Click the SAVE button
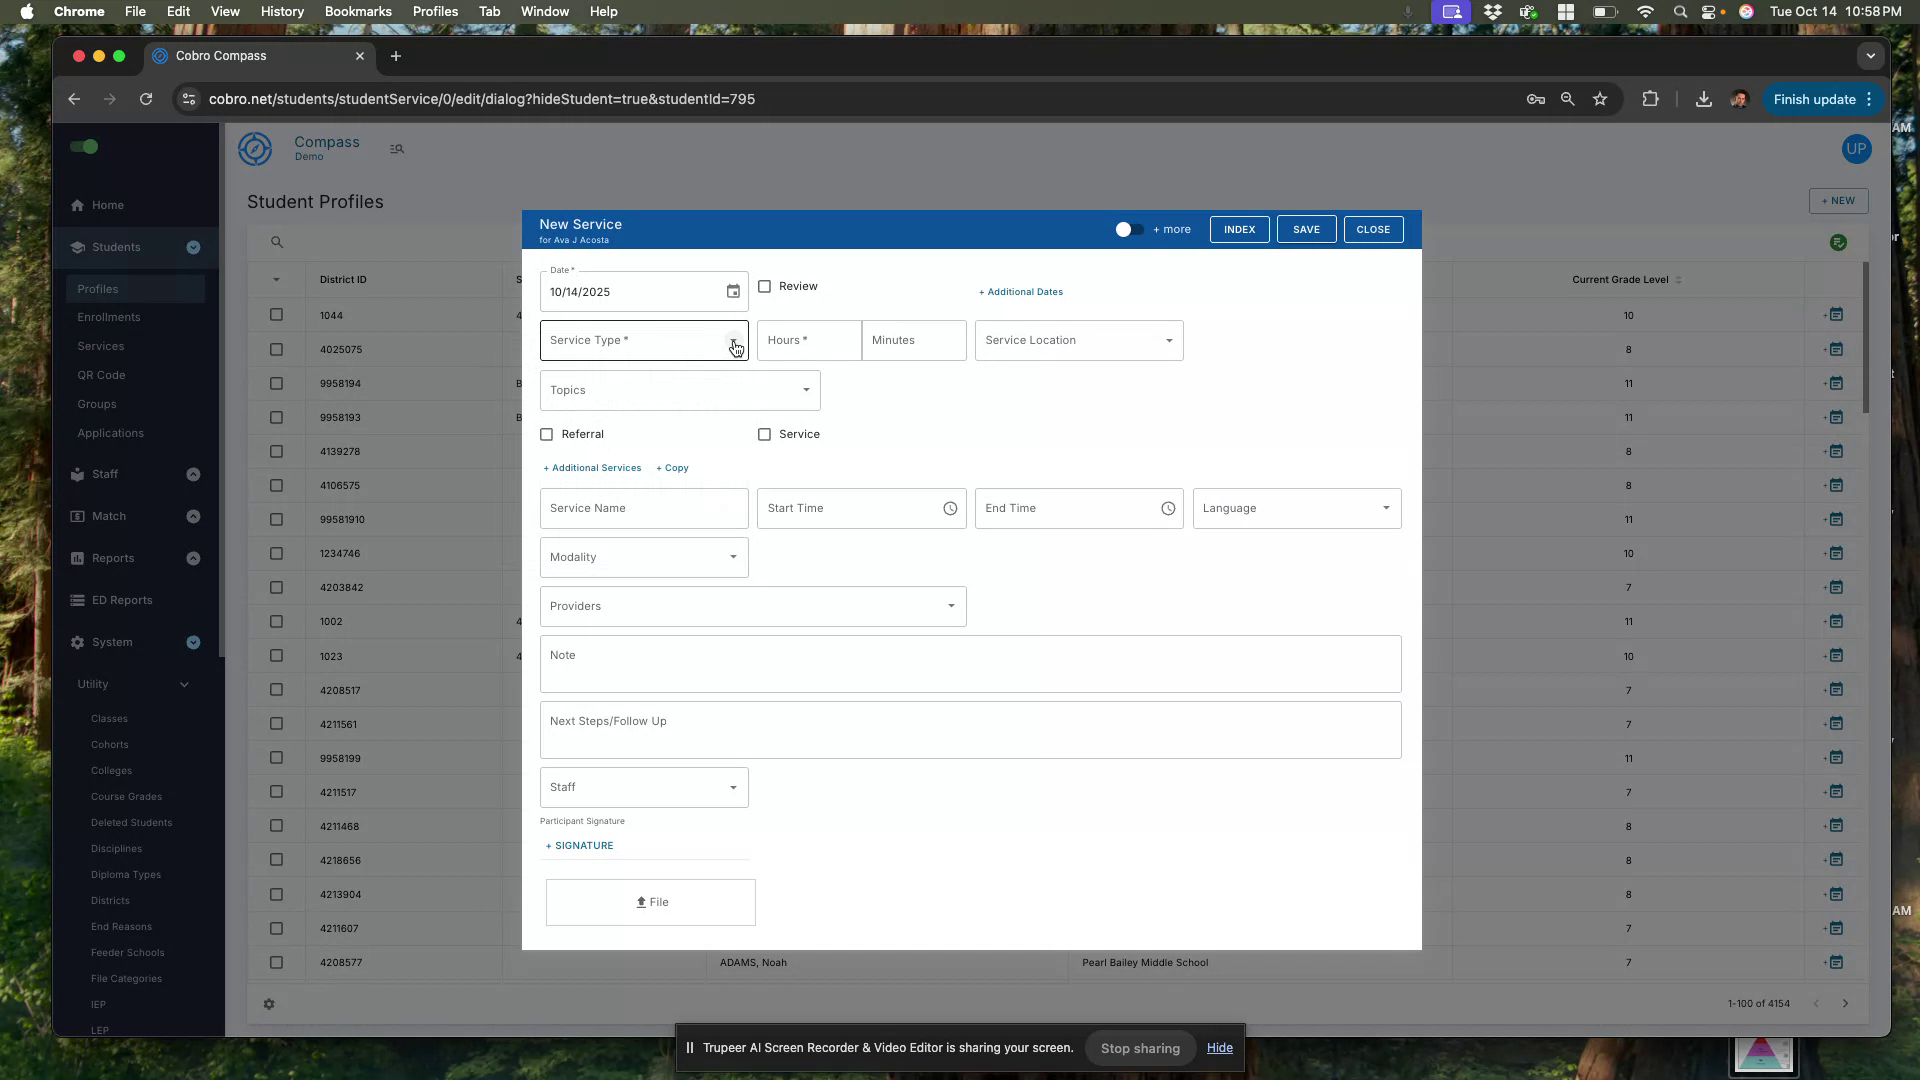This screenshot has width=1920, height=1080. (x=1307, y=229)
